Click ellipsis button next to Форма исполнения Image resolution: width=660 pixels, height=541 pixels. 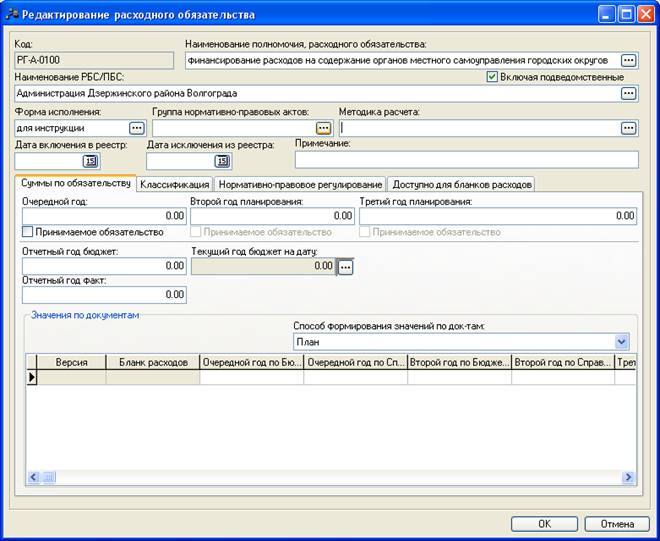pyautogui.click(x=137, y=128)
